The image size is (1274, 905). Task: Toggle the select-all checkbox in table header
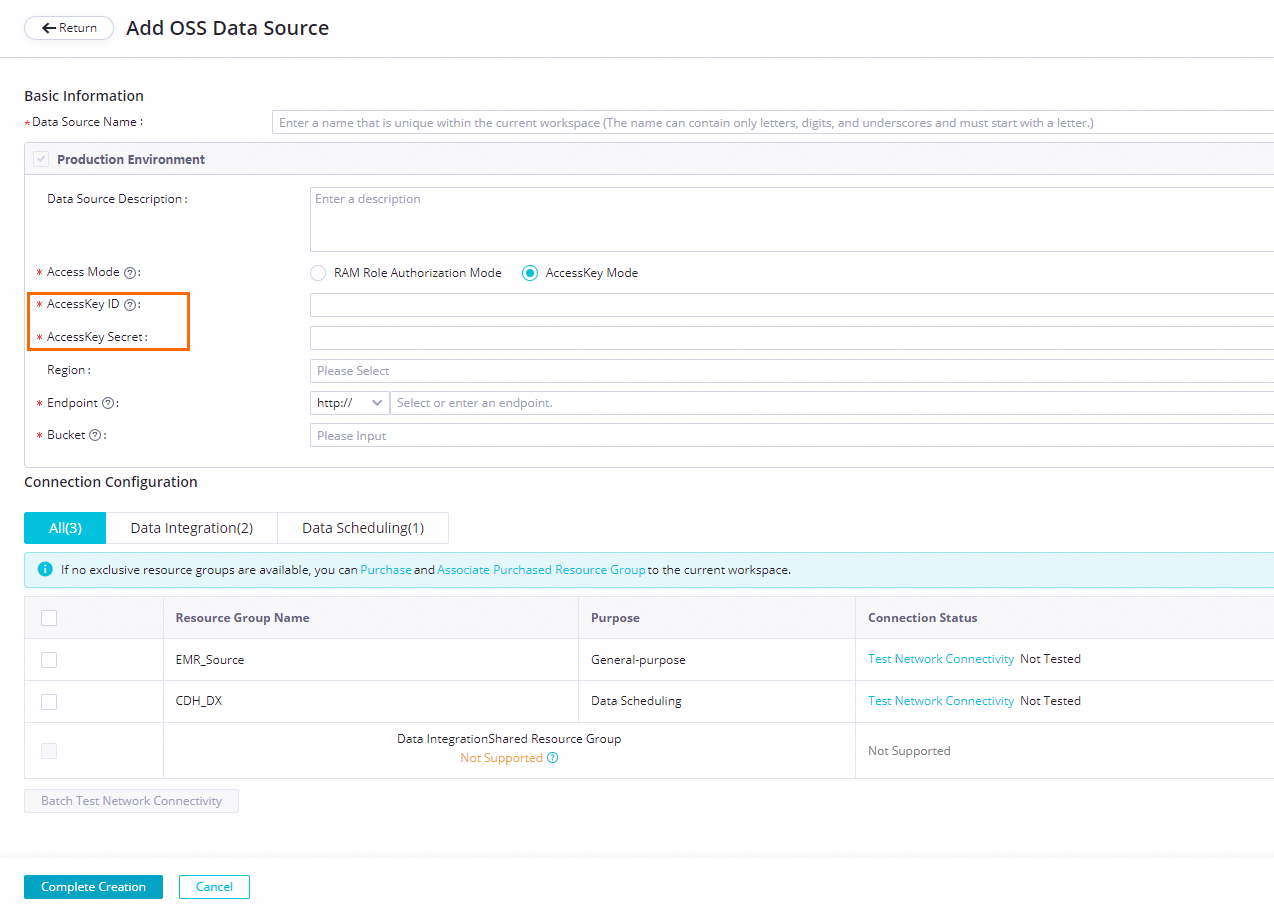point(49,618)
